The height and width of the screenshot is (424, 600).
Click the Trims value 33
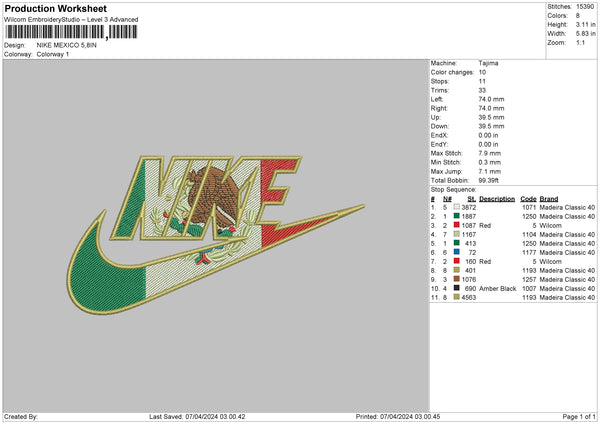coord(482,90)
